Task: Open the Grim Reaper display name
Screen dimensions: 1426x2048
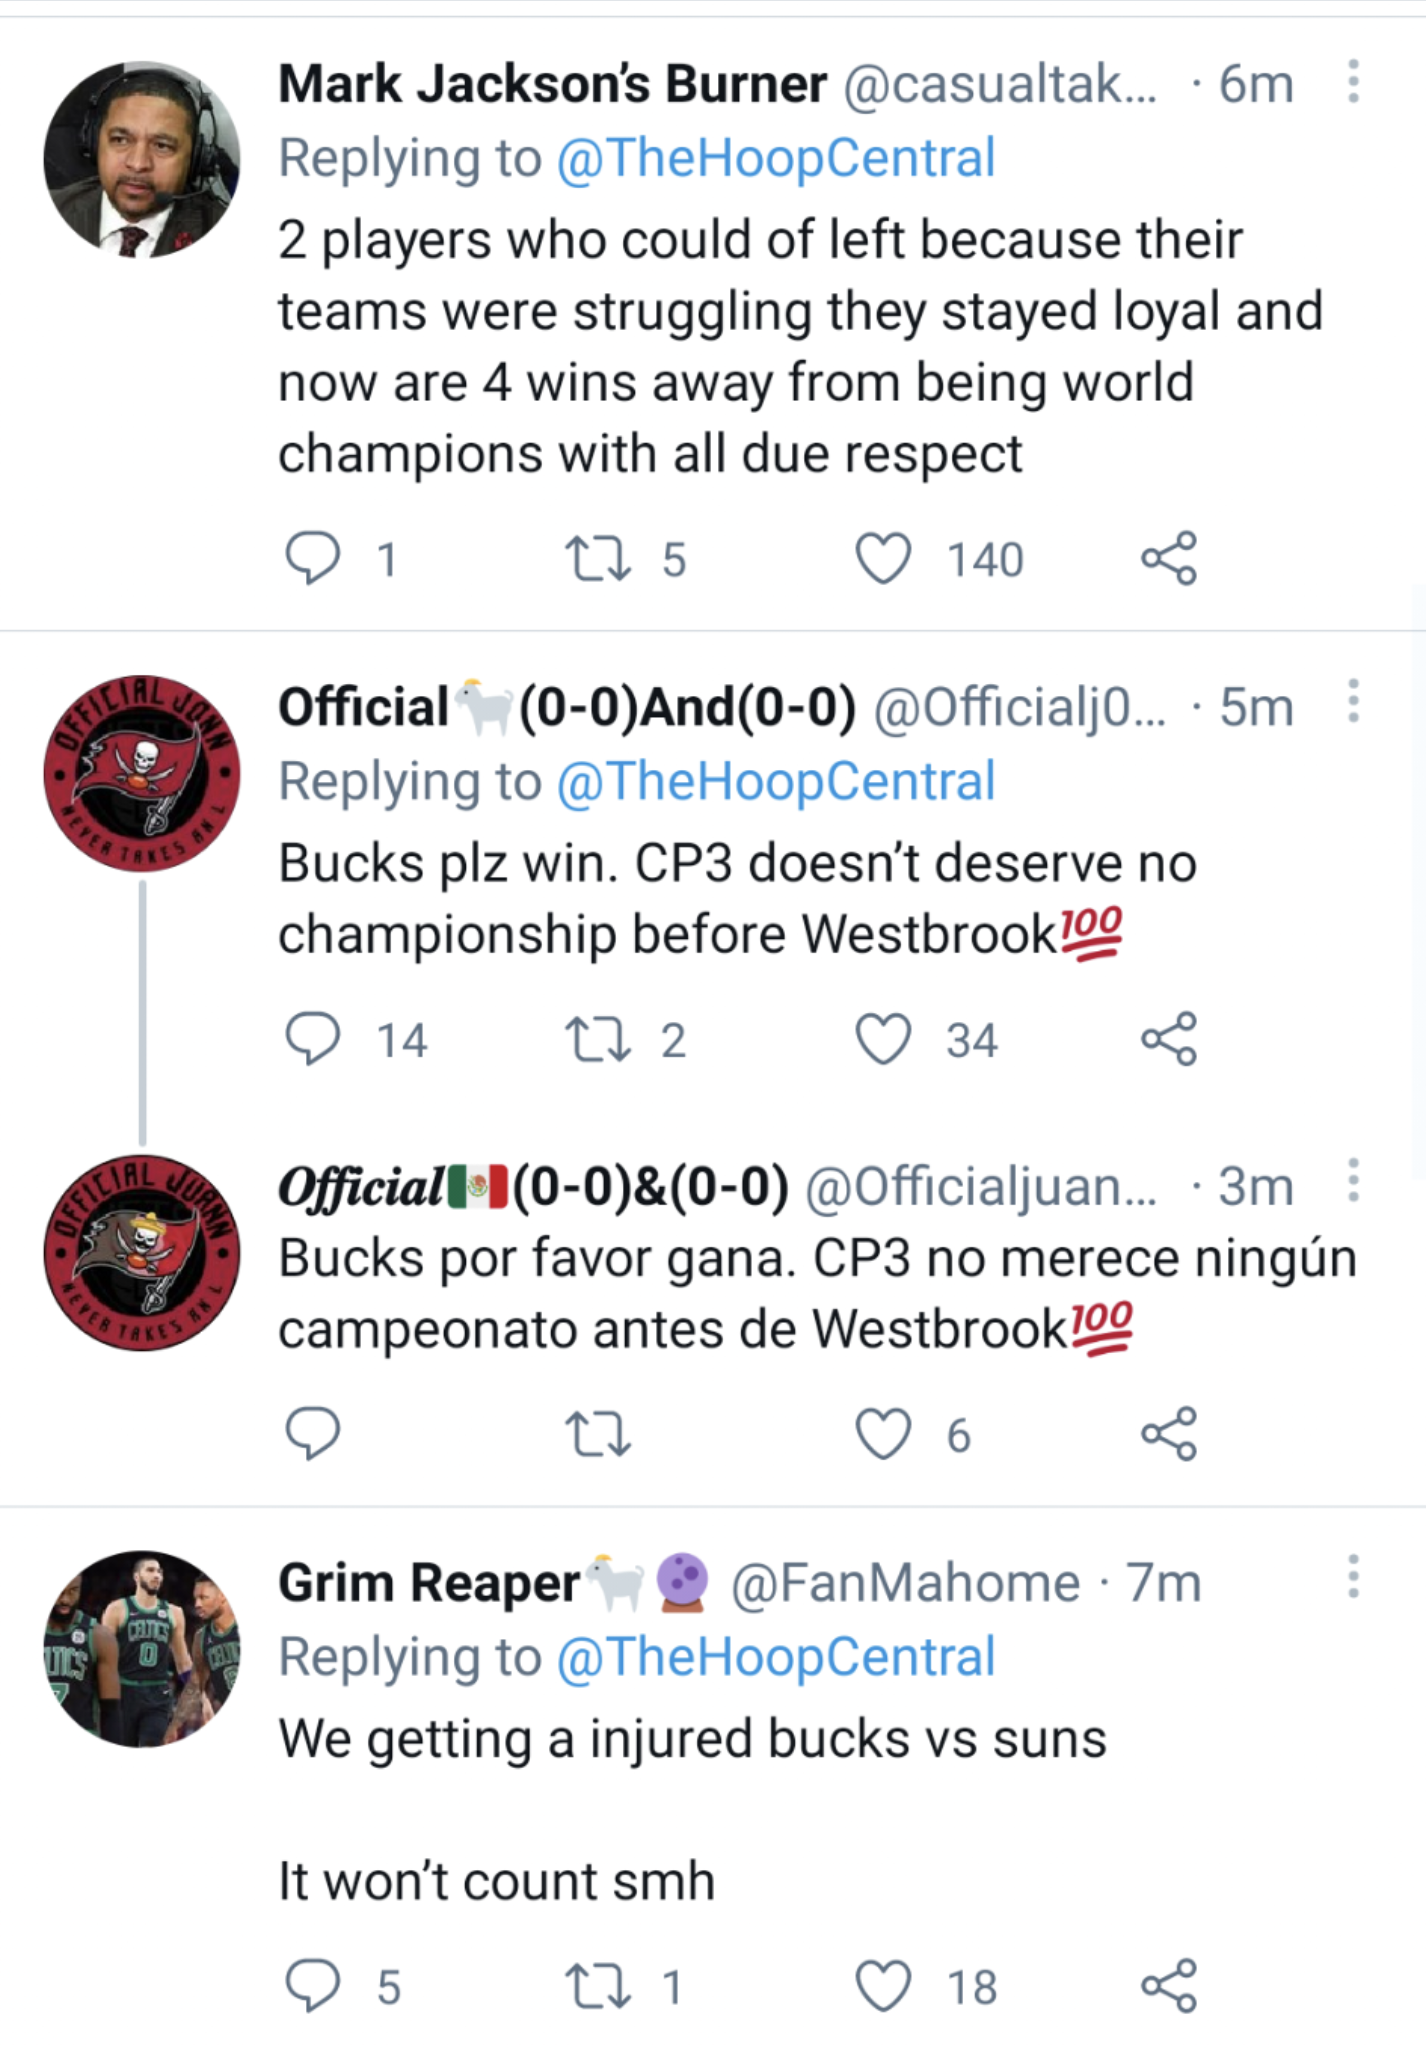Action: pyautogui.click(x=429, y=1583)
